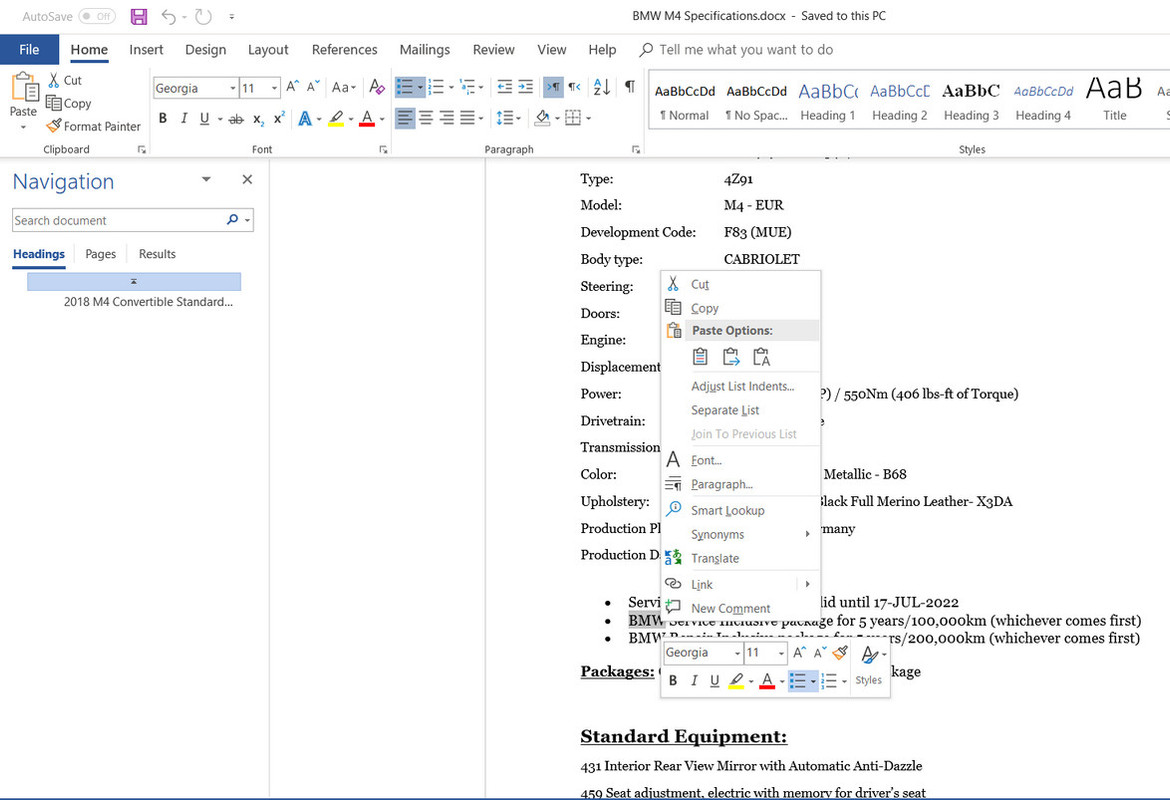Toggle Italic in the ribbon Font group
The height and width of the screenshot is (800, 1170).
(184, 119)
